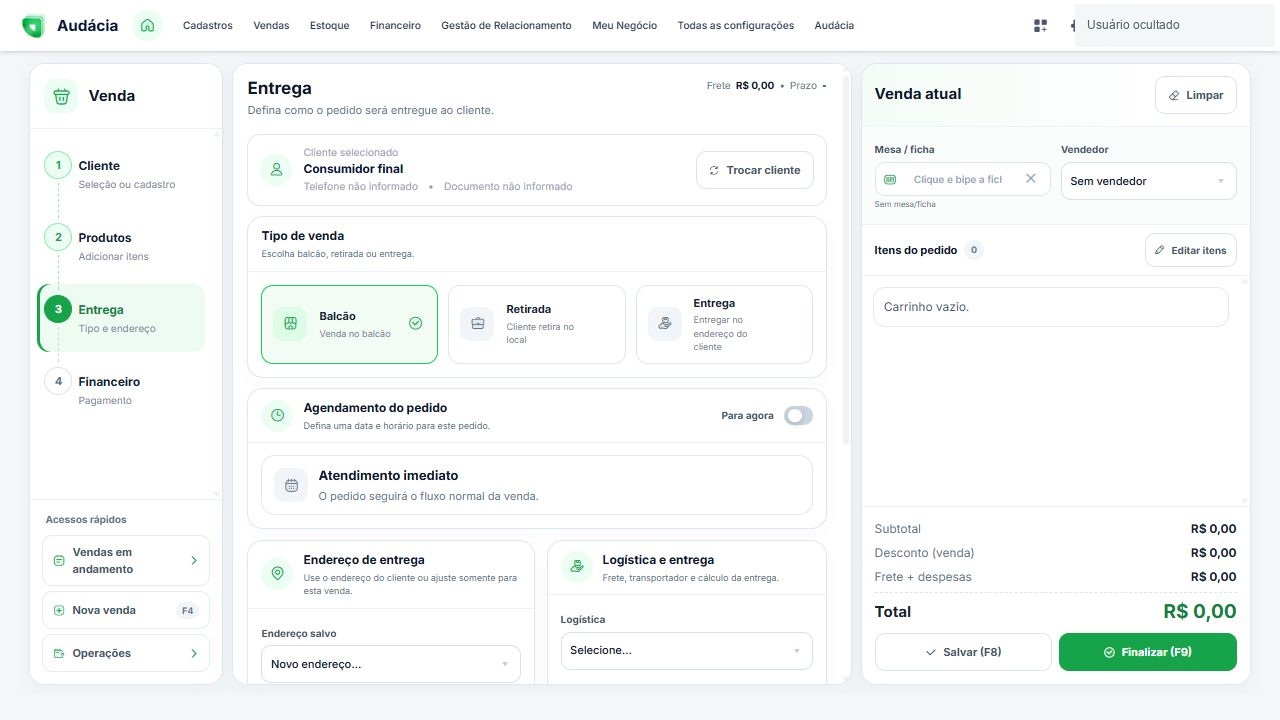The width and height of the screenshot is (1280, 720).
Task: Click Editar itens button
Action: click(x=1191, y=250)
